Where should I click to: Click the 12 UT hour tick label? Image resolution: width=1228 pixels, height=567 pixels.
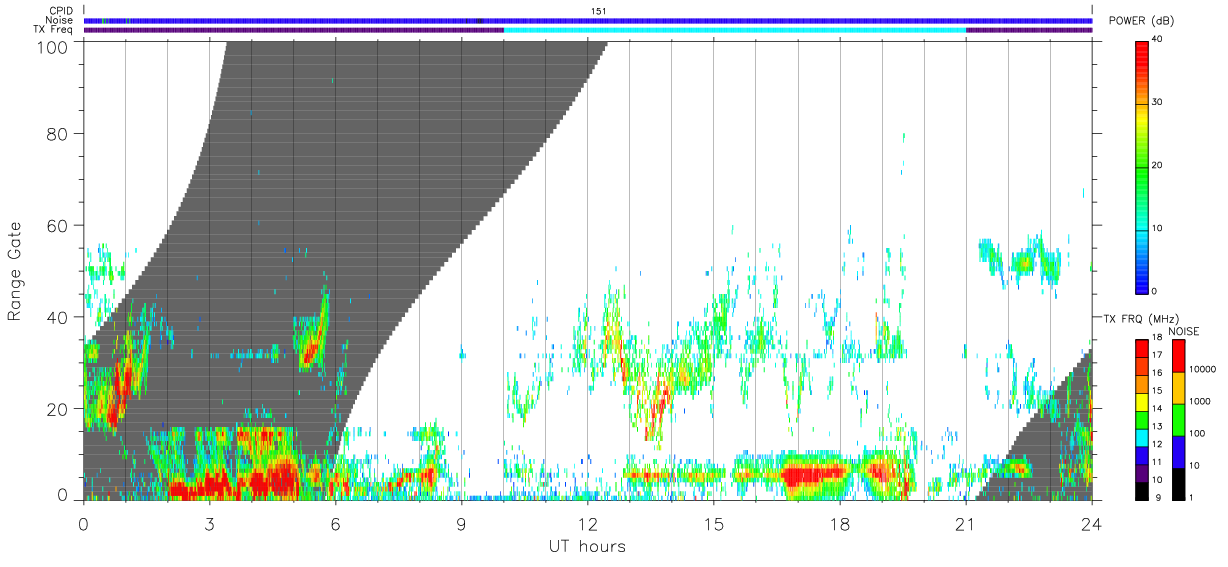coord(587,524)
